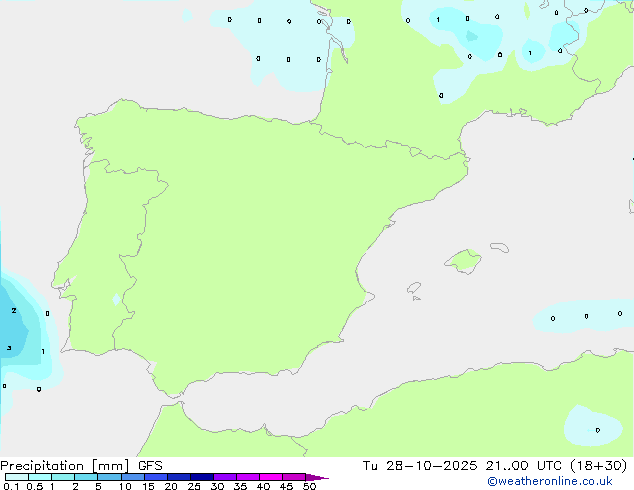Click the island of Ibiza on the map

pos(414,288)
